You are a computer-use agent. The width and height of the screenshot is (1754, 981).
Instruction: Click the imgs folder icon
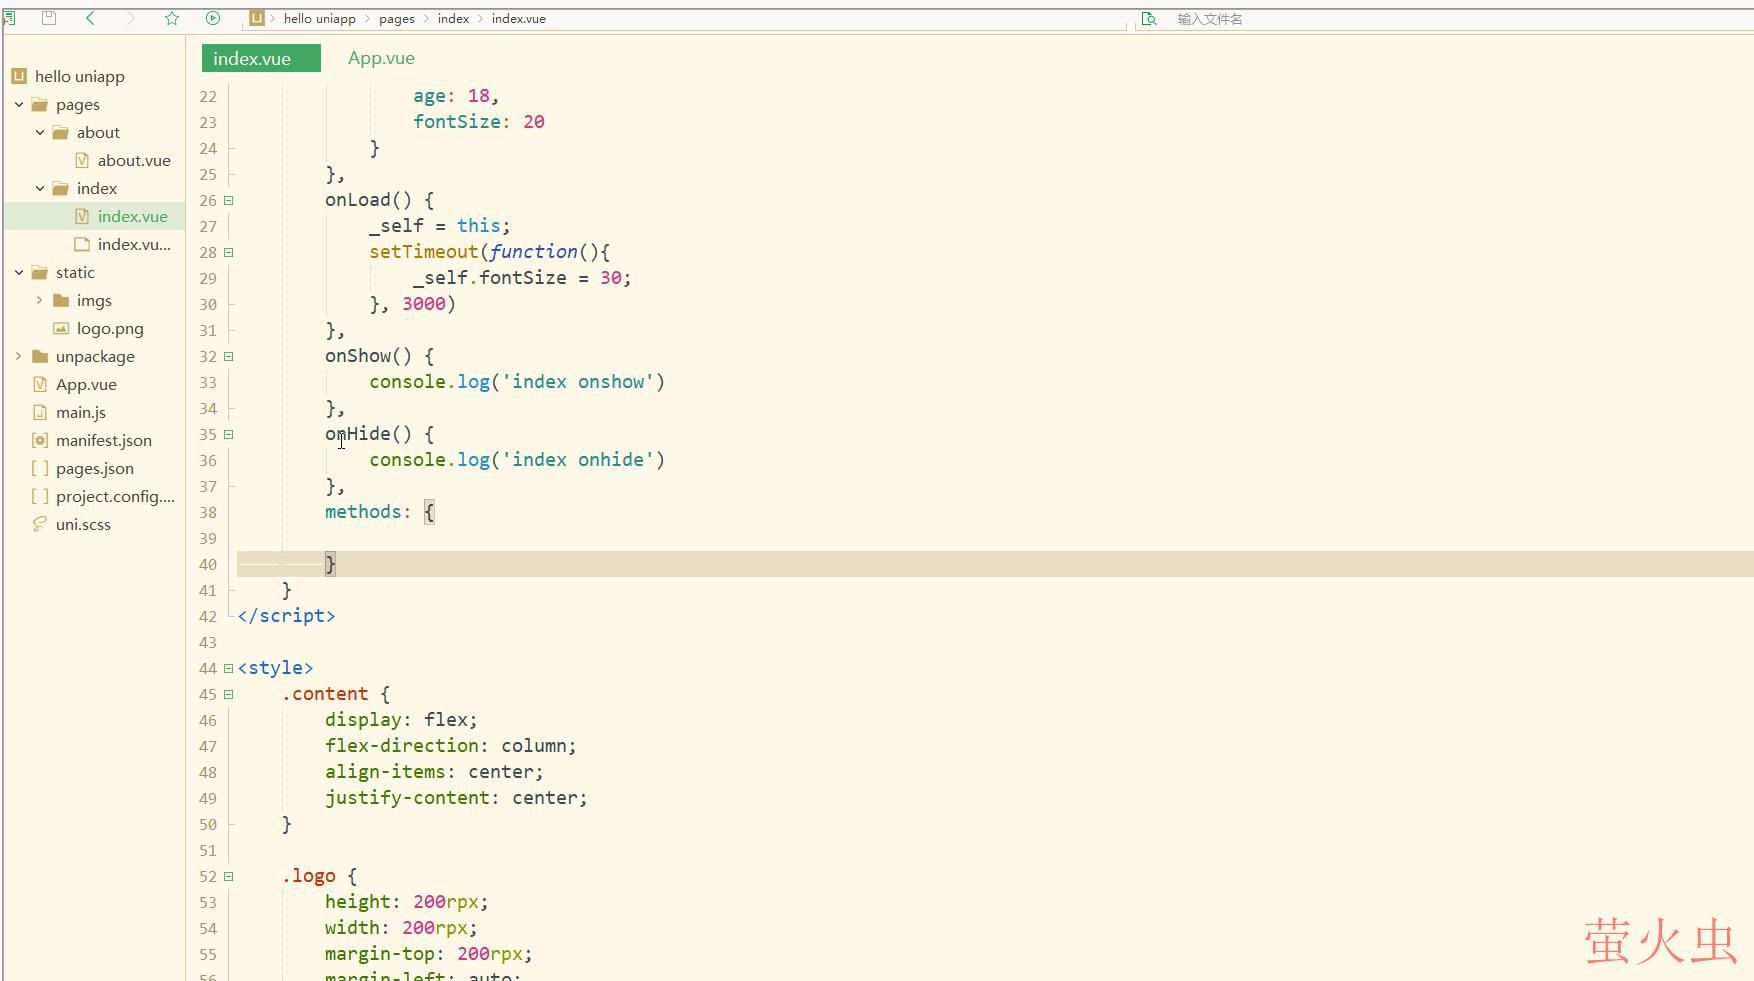(x=61, y=300)
